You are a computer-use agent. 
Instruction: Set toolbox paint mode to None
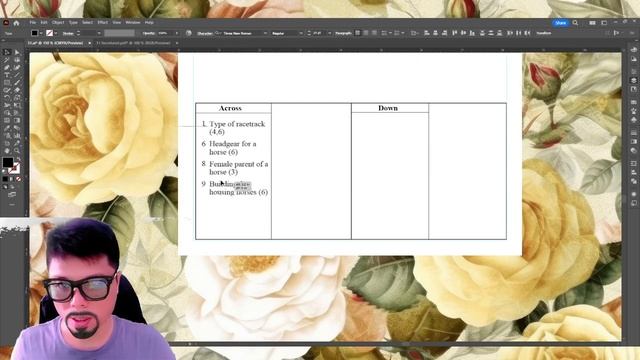point(18,179)
